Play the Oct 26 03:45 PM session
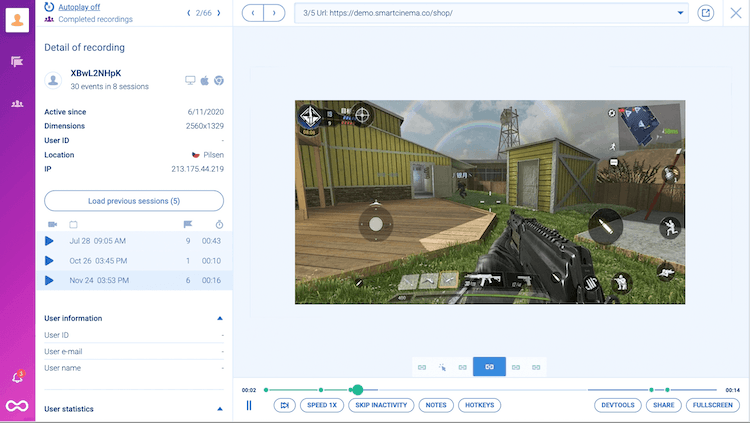The width and height of the screenshot is (750, 423). point(49,261)
